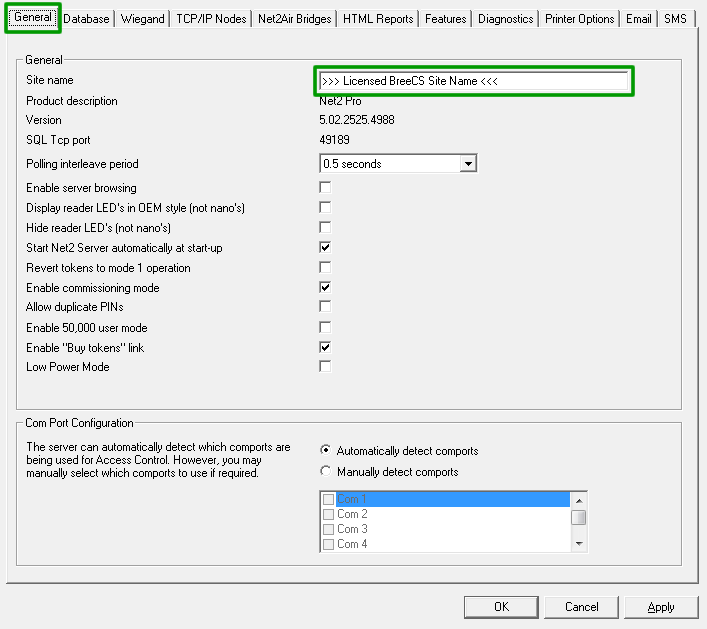This screenshot has width=707, height=629.
Task: Uncheck Start Net2 Server automatically at start-up
Action: coord(325,247)
